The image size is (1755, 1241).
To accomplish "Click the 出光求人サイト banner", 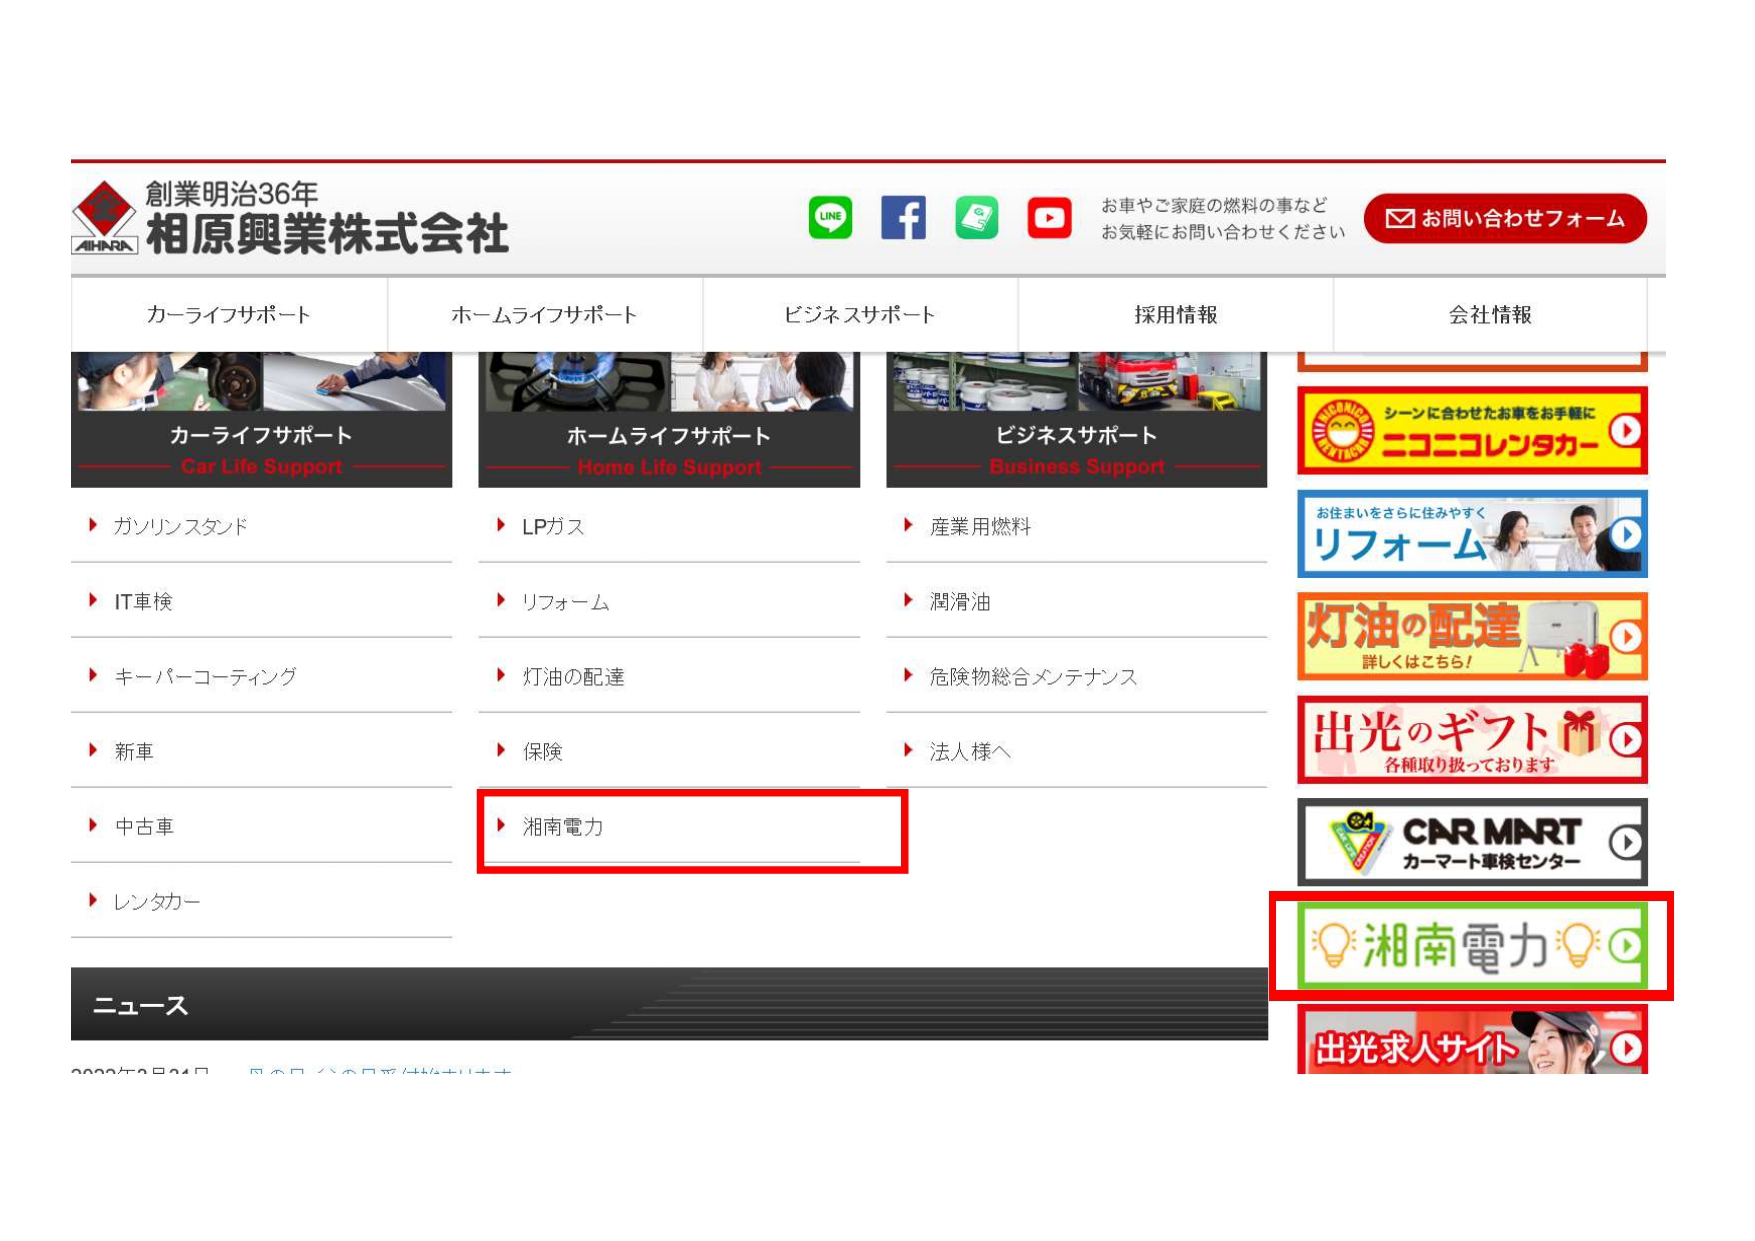I will tap(1472, 1040).
